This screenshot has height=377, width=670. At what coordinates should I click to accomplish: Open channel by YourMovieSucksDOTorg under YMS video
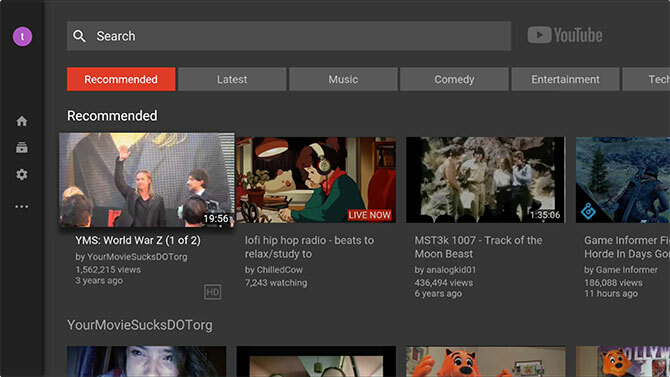(131, 257)
